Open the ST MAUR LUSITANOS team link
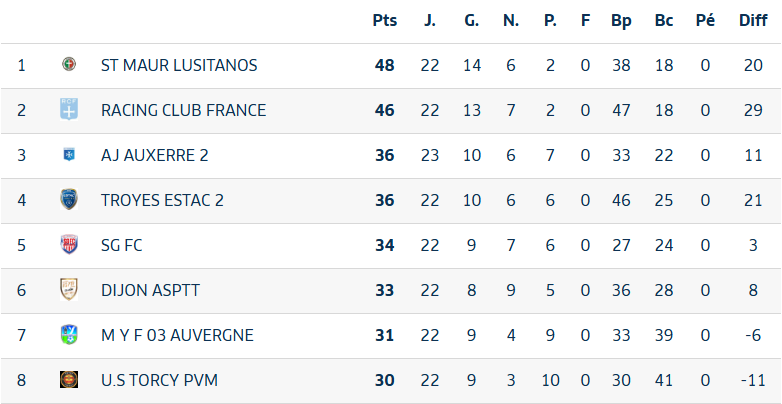Viewport: 782px width, 404px height. [179, 65]
